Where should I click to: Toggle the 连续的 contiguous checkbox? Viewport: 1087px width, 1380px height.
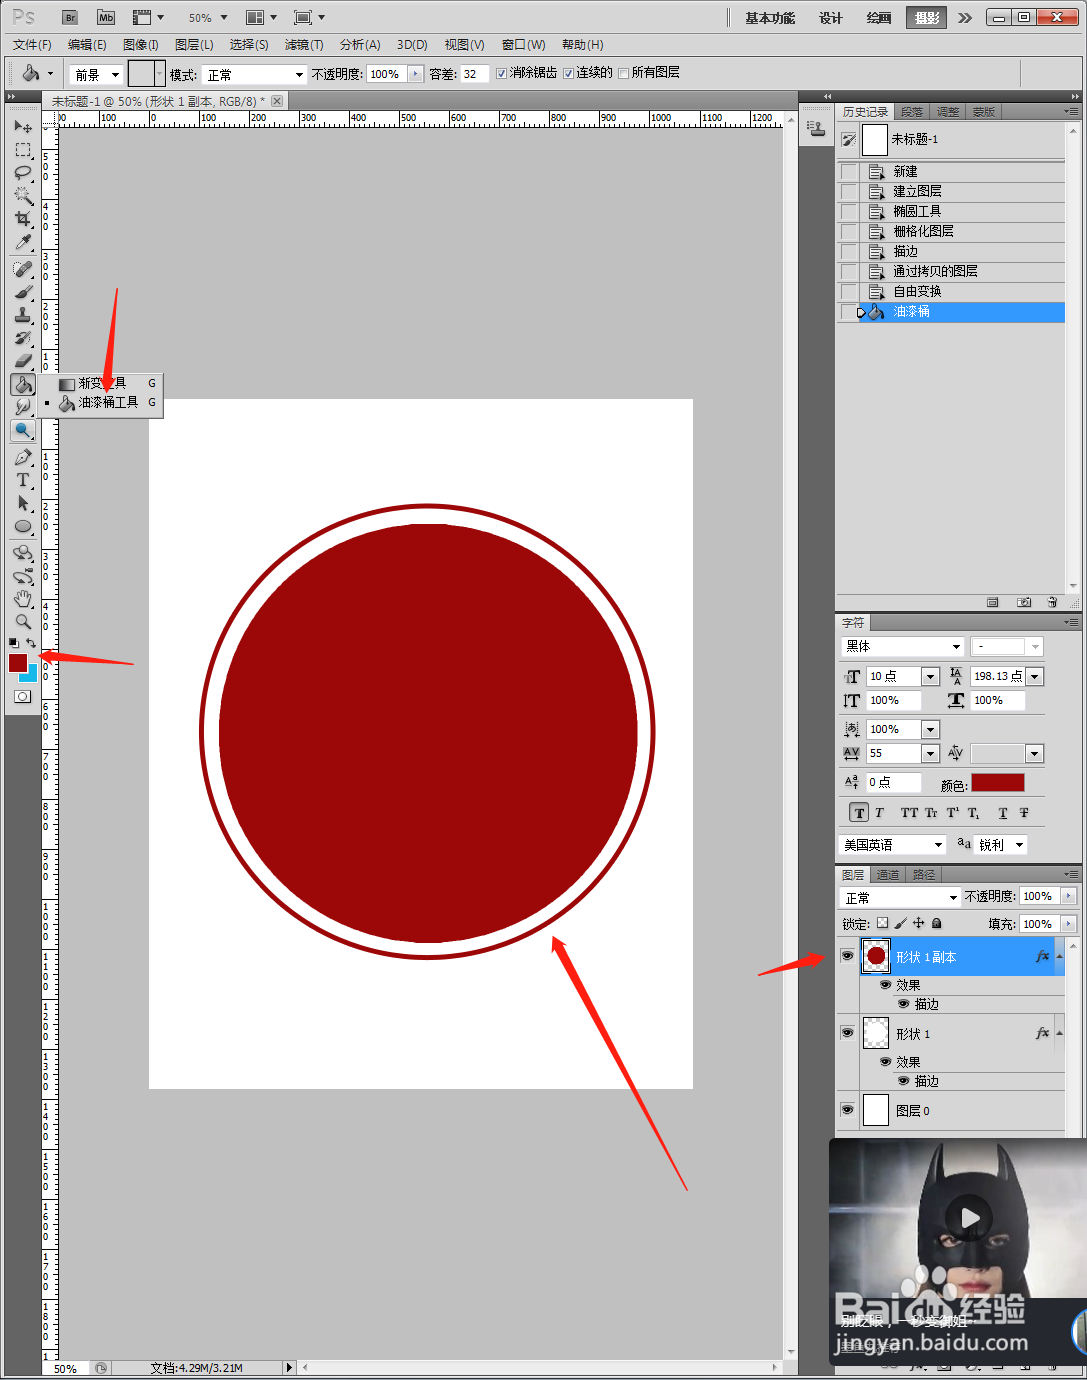(568, 73)
